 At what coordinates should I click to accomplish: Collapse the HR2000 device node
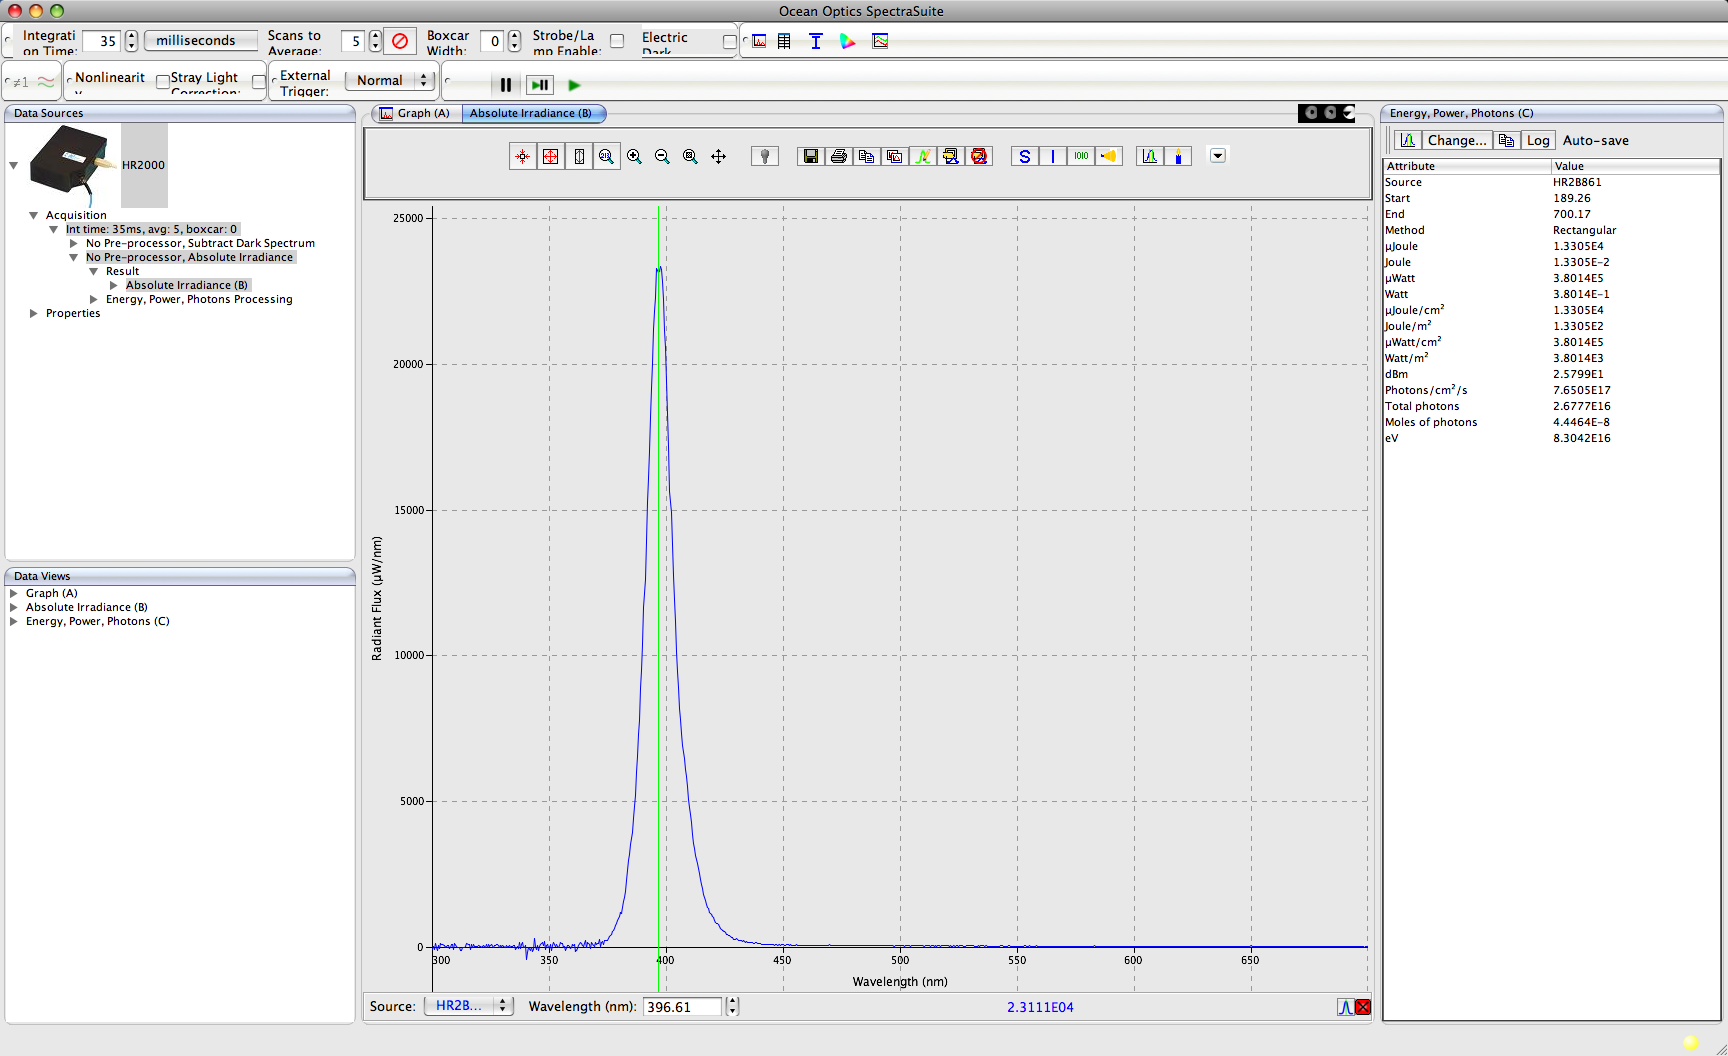[14, 165]
